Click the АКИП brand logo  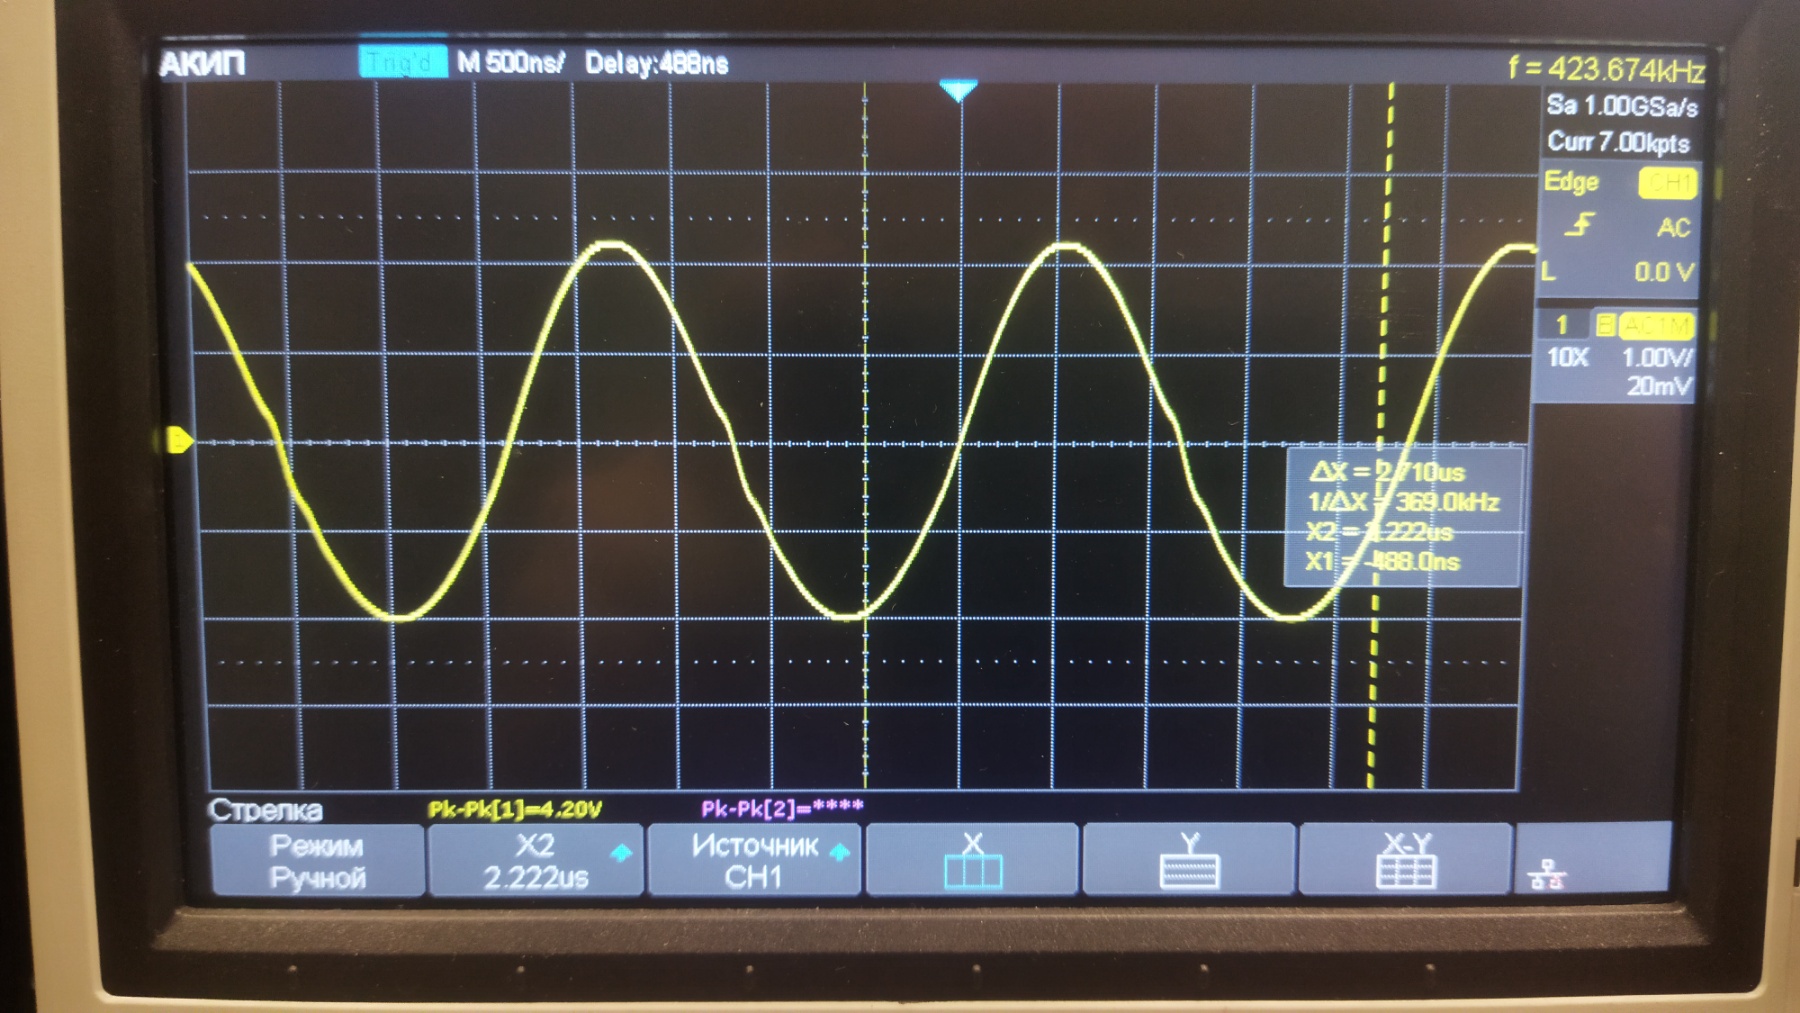click(202, 64)
